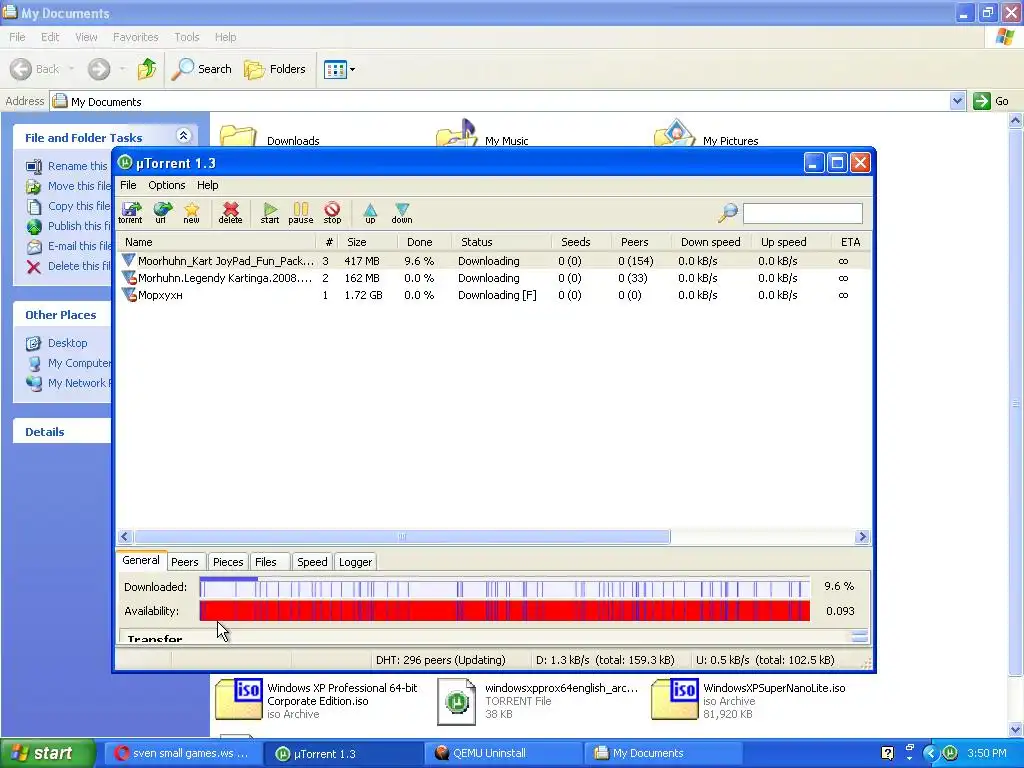Image resolution: width=1024 pixels, height=768 pixels.
Task: Click the red delete torrent icon
Action: [230, 212]
